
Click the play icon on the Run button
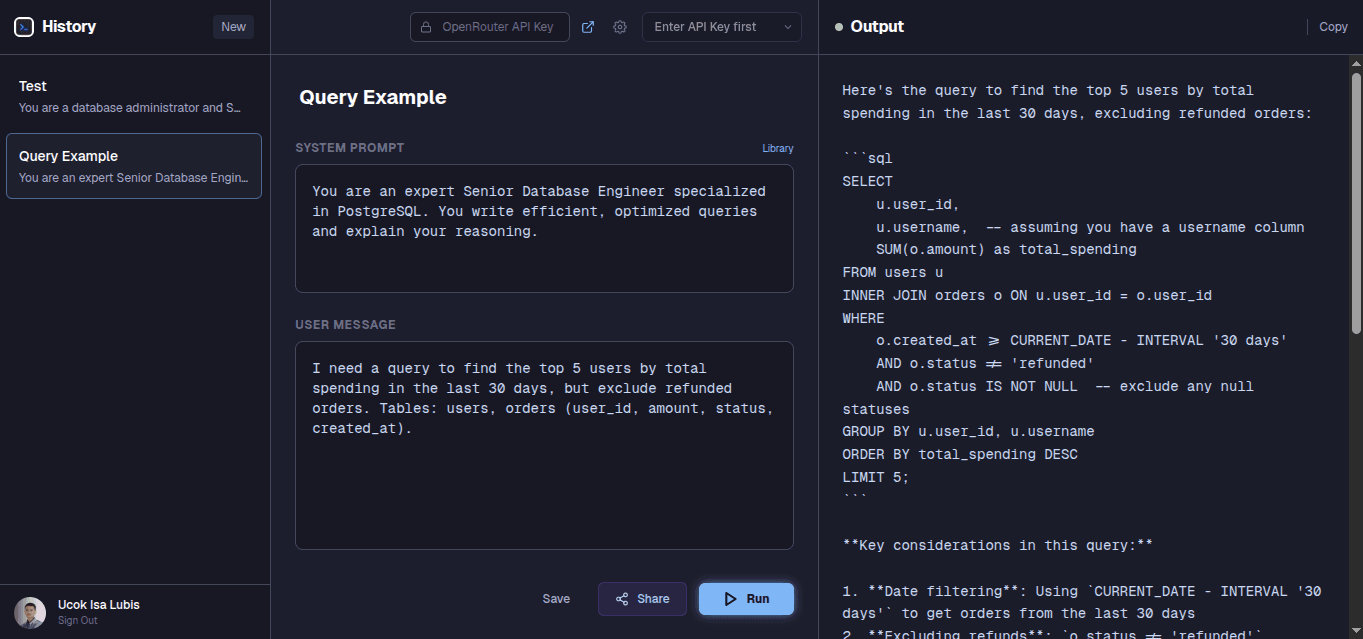point(729,598)
